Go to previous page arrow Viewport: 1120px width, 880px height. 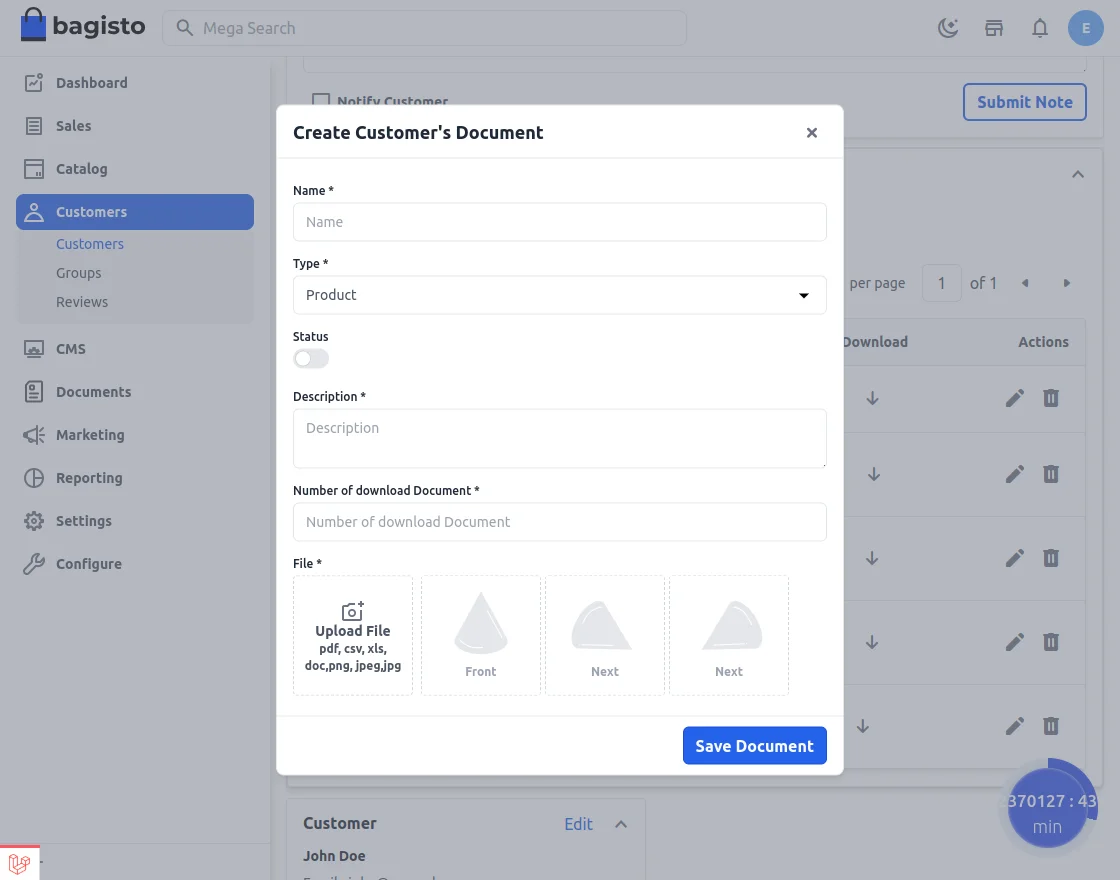[x=1025, y=284]
